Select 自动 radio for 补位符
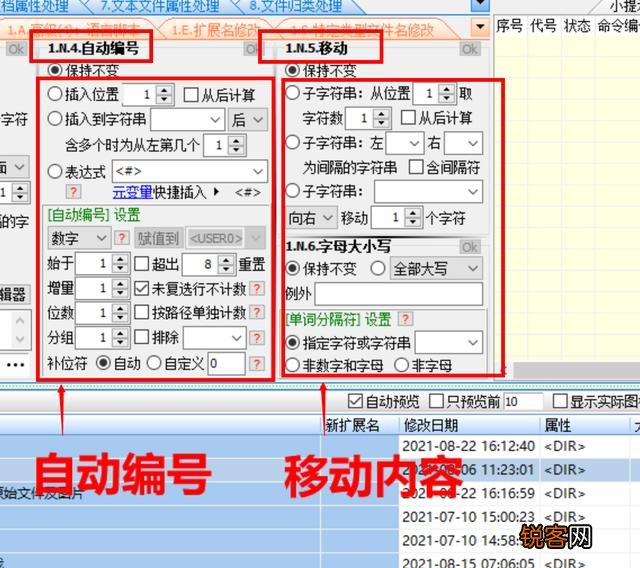640x568 pixels. tap(103, 363)
